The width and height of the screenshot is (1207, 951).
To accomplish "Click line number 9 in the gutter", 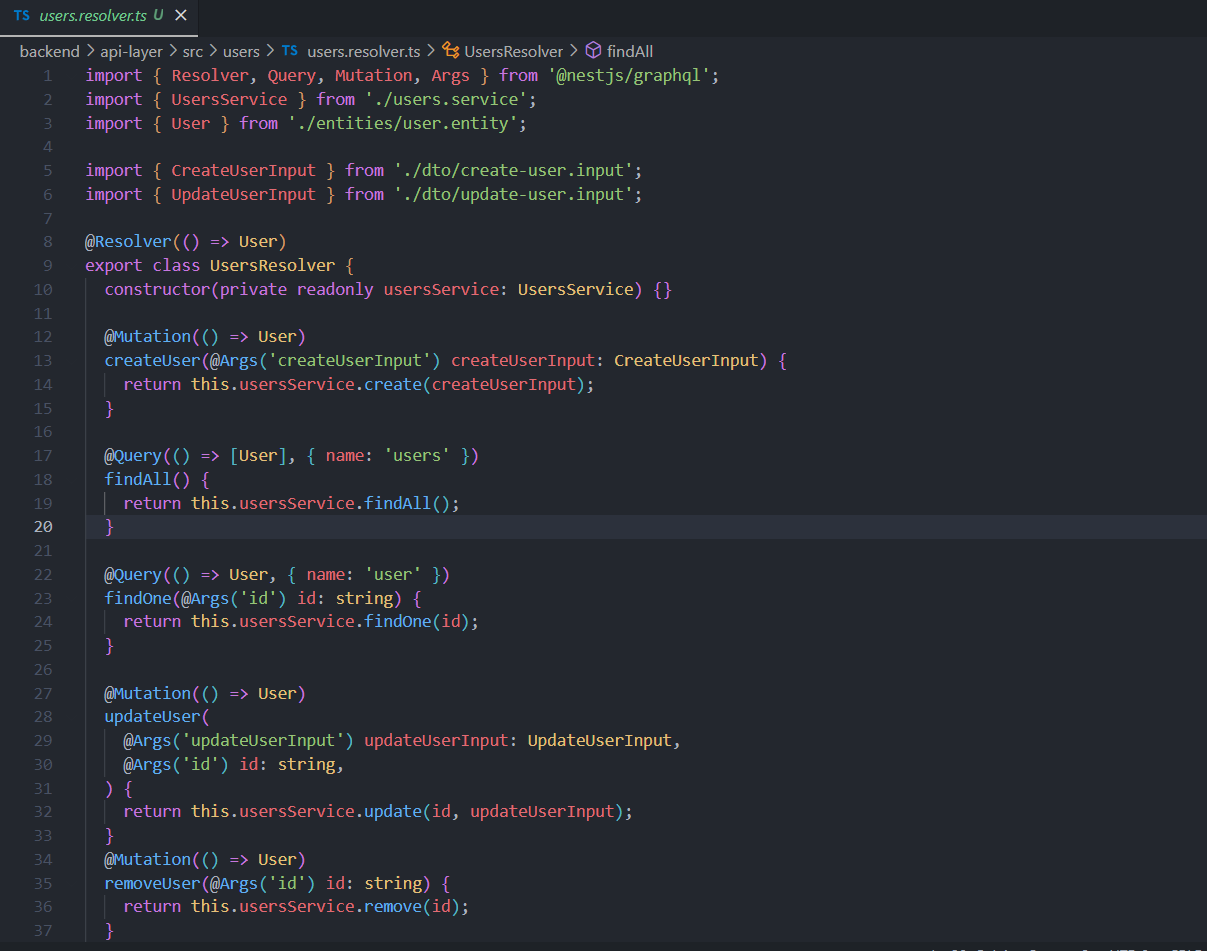I will click(48, 266).
